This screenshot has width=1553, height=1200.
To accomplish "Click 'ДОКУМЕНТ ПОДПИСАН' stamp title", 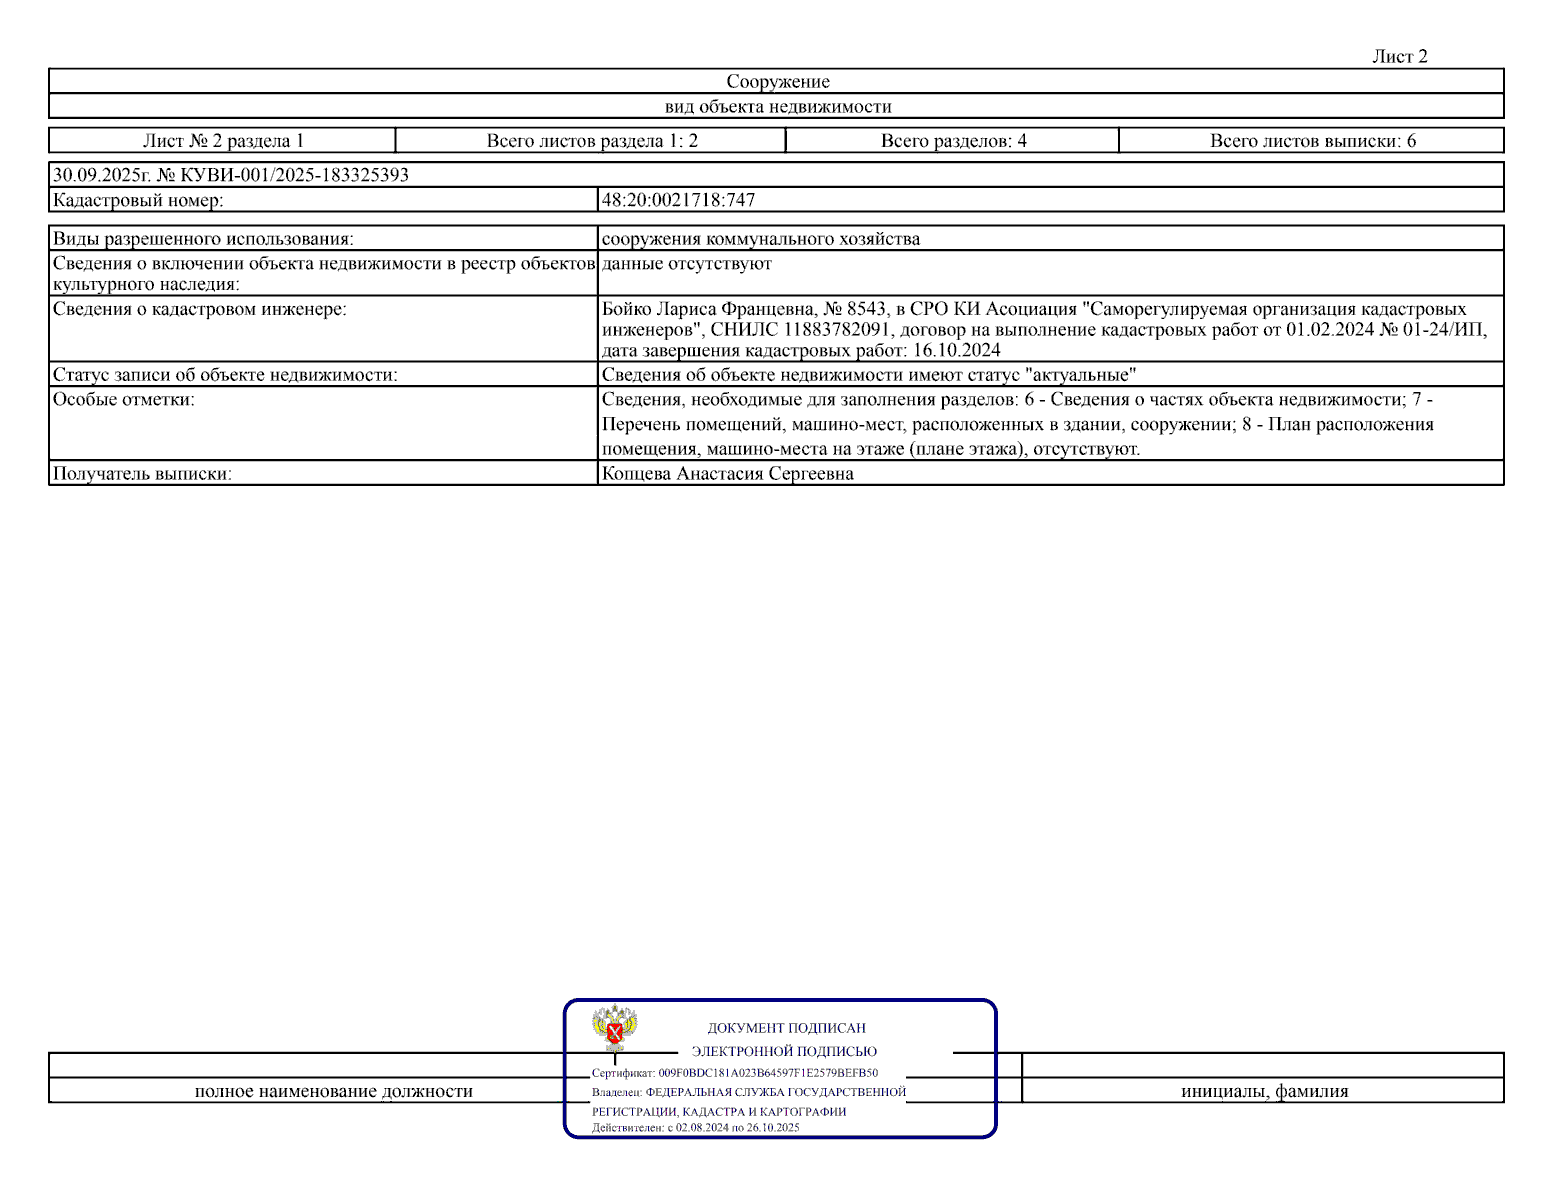I will (x=786, y=1028).
